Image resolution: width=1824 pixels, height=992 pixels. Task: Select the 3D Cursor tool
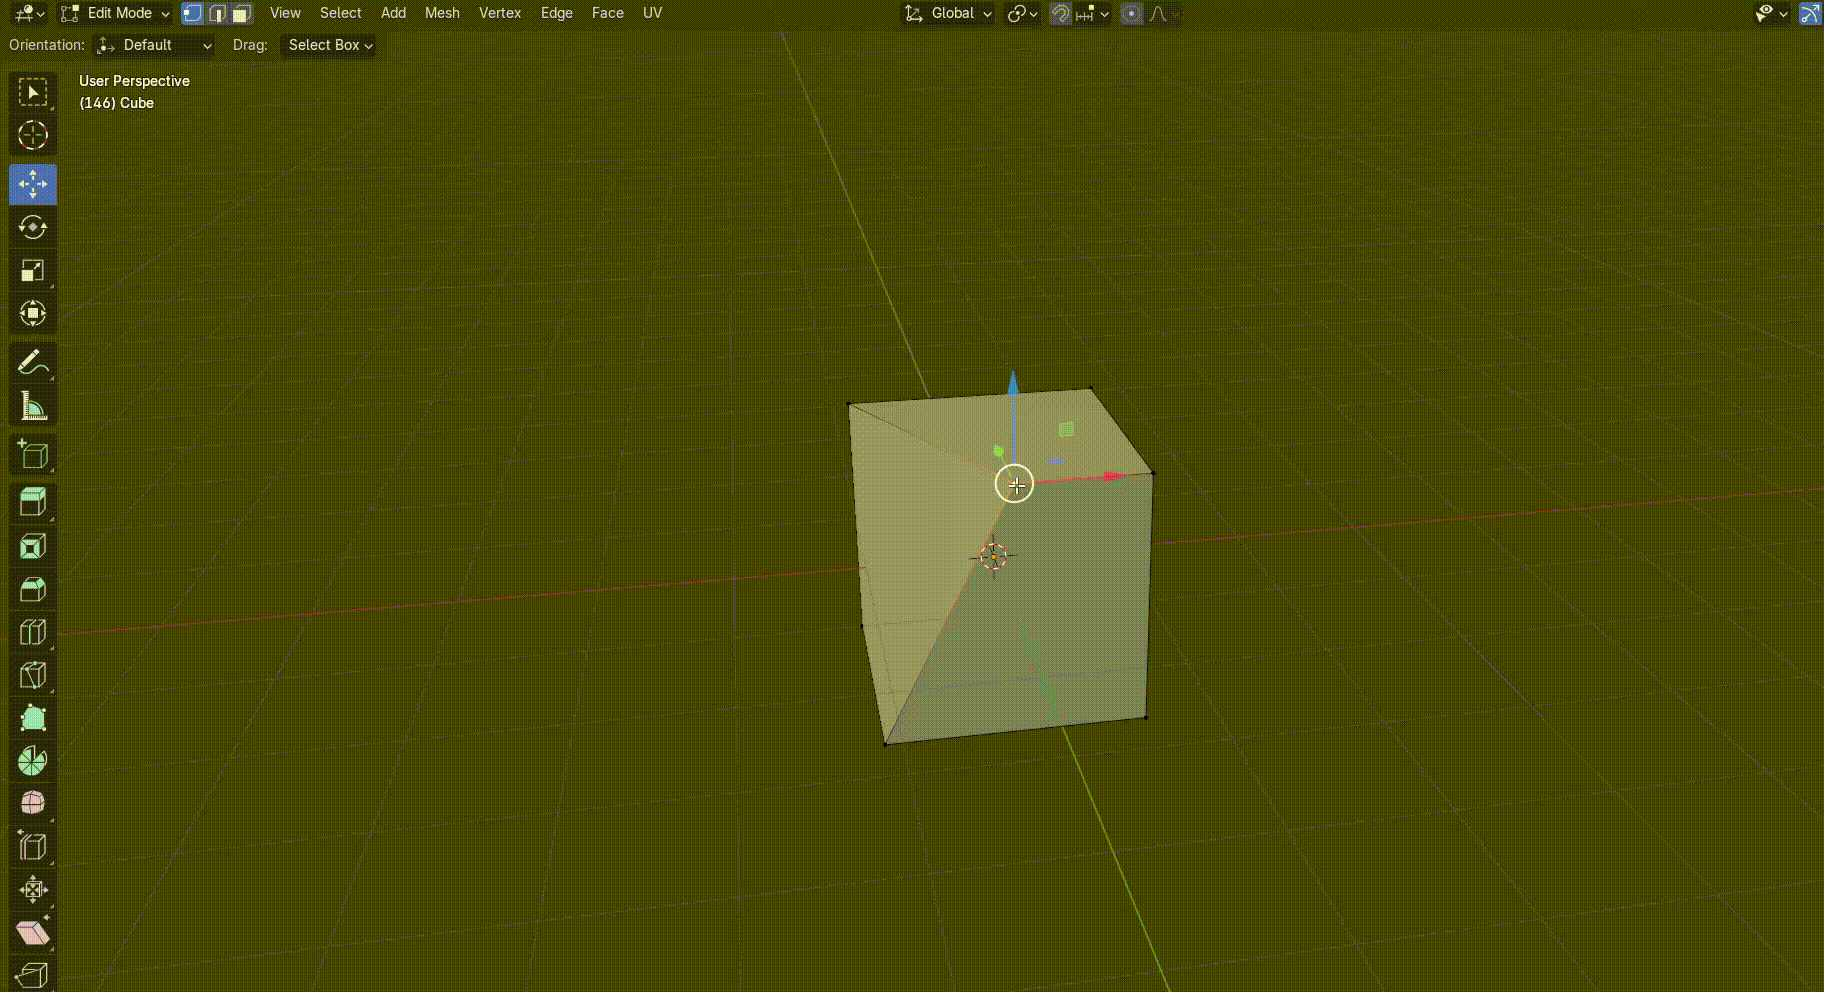[33, 135]
